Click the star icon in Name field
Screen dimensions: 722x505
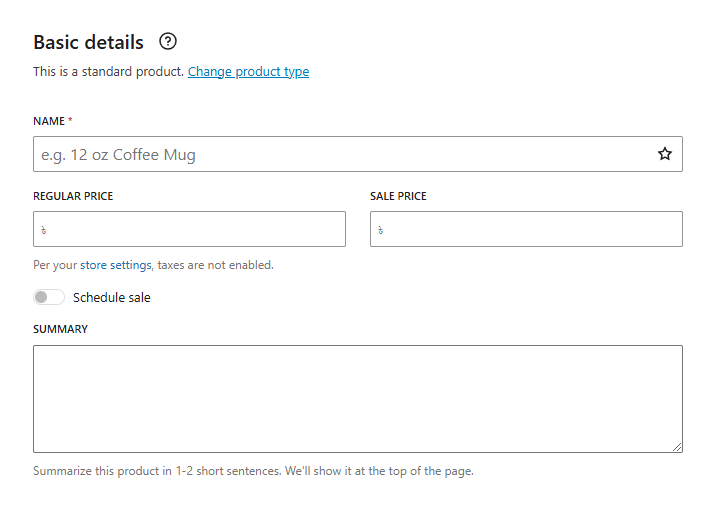click(665, 154)
